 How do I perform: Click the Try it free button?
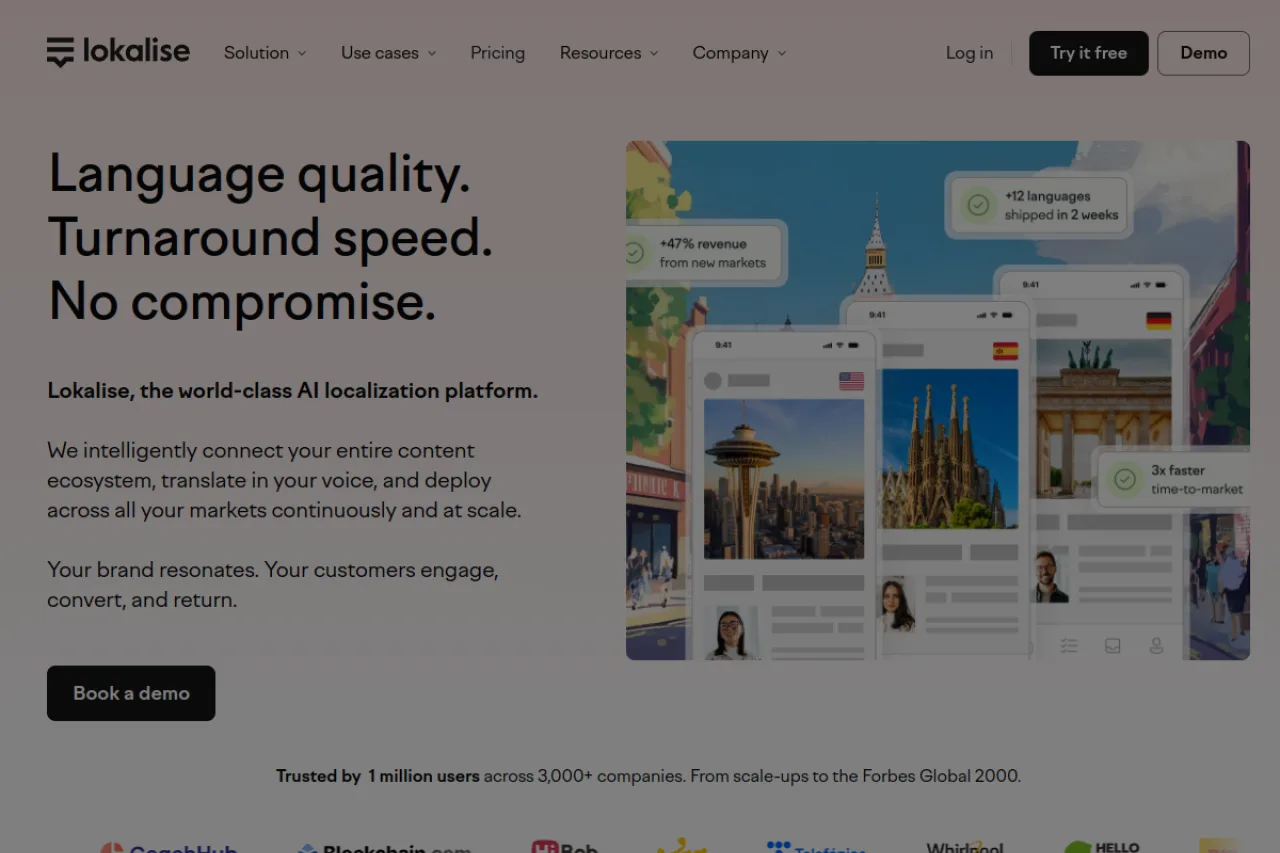tap(1089, 53)
